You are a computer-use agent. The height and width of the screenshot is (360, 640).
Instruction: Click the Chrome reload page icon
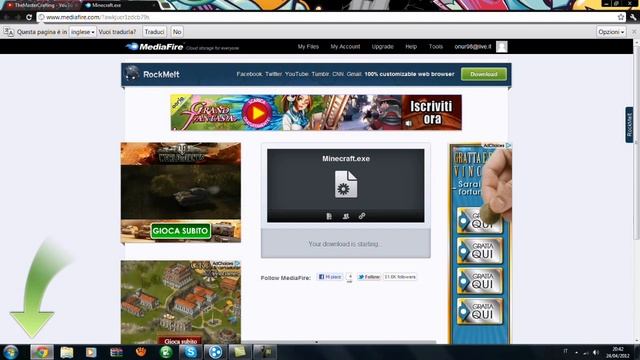pos(29,17)
